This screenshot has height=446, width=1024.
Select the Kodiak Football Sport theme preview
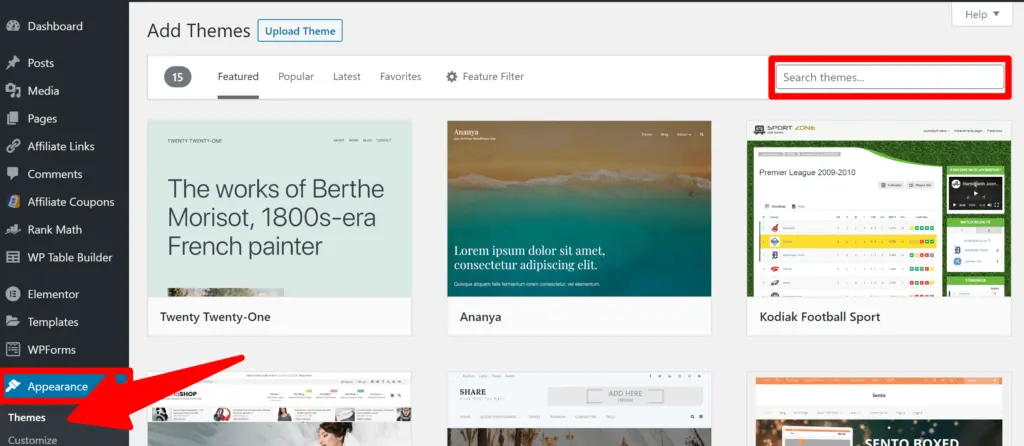pyautogui.click(x=878, y=209)
